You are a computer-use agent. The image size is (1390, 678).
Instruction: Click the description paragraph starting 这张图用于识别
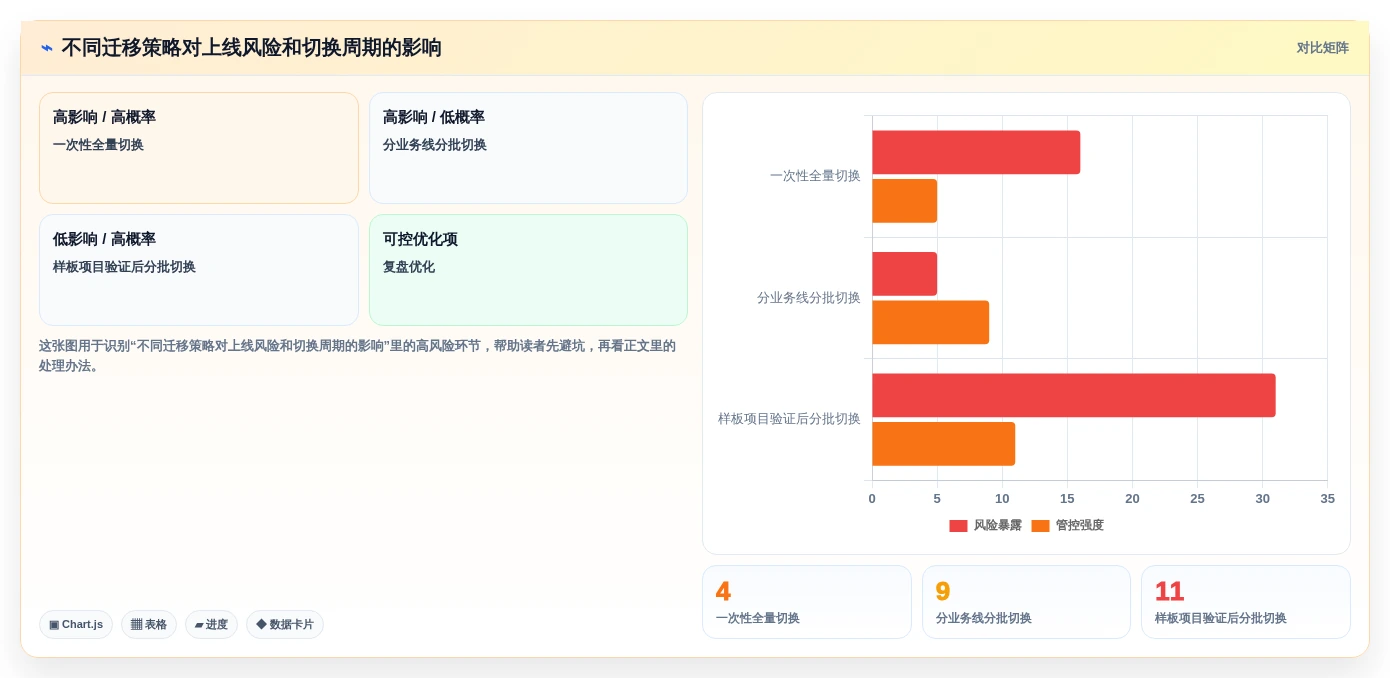click(358, 356)
